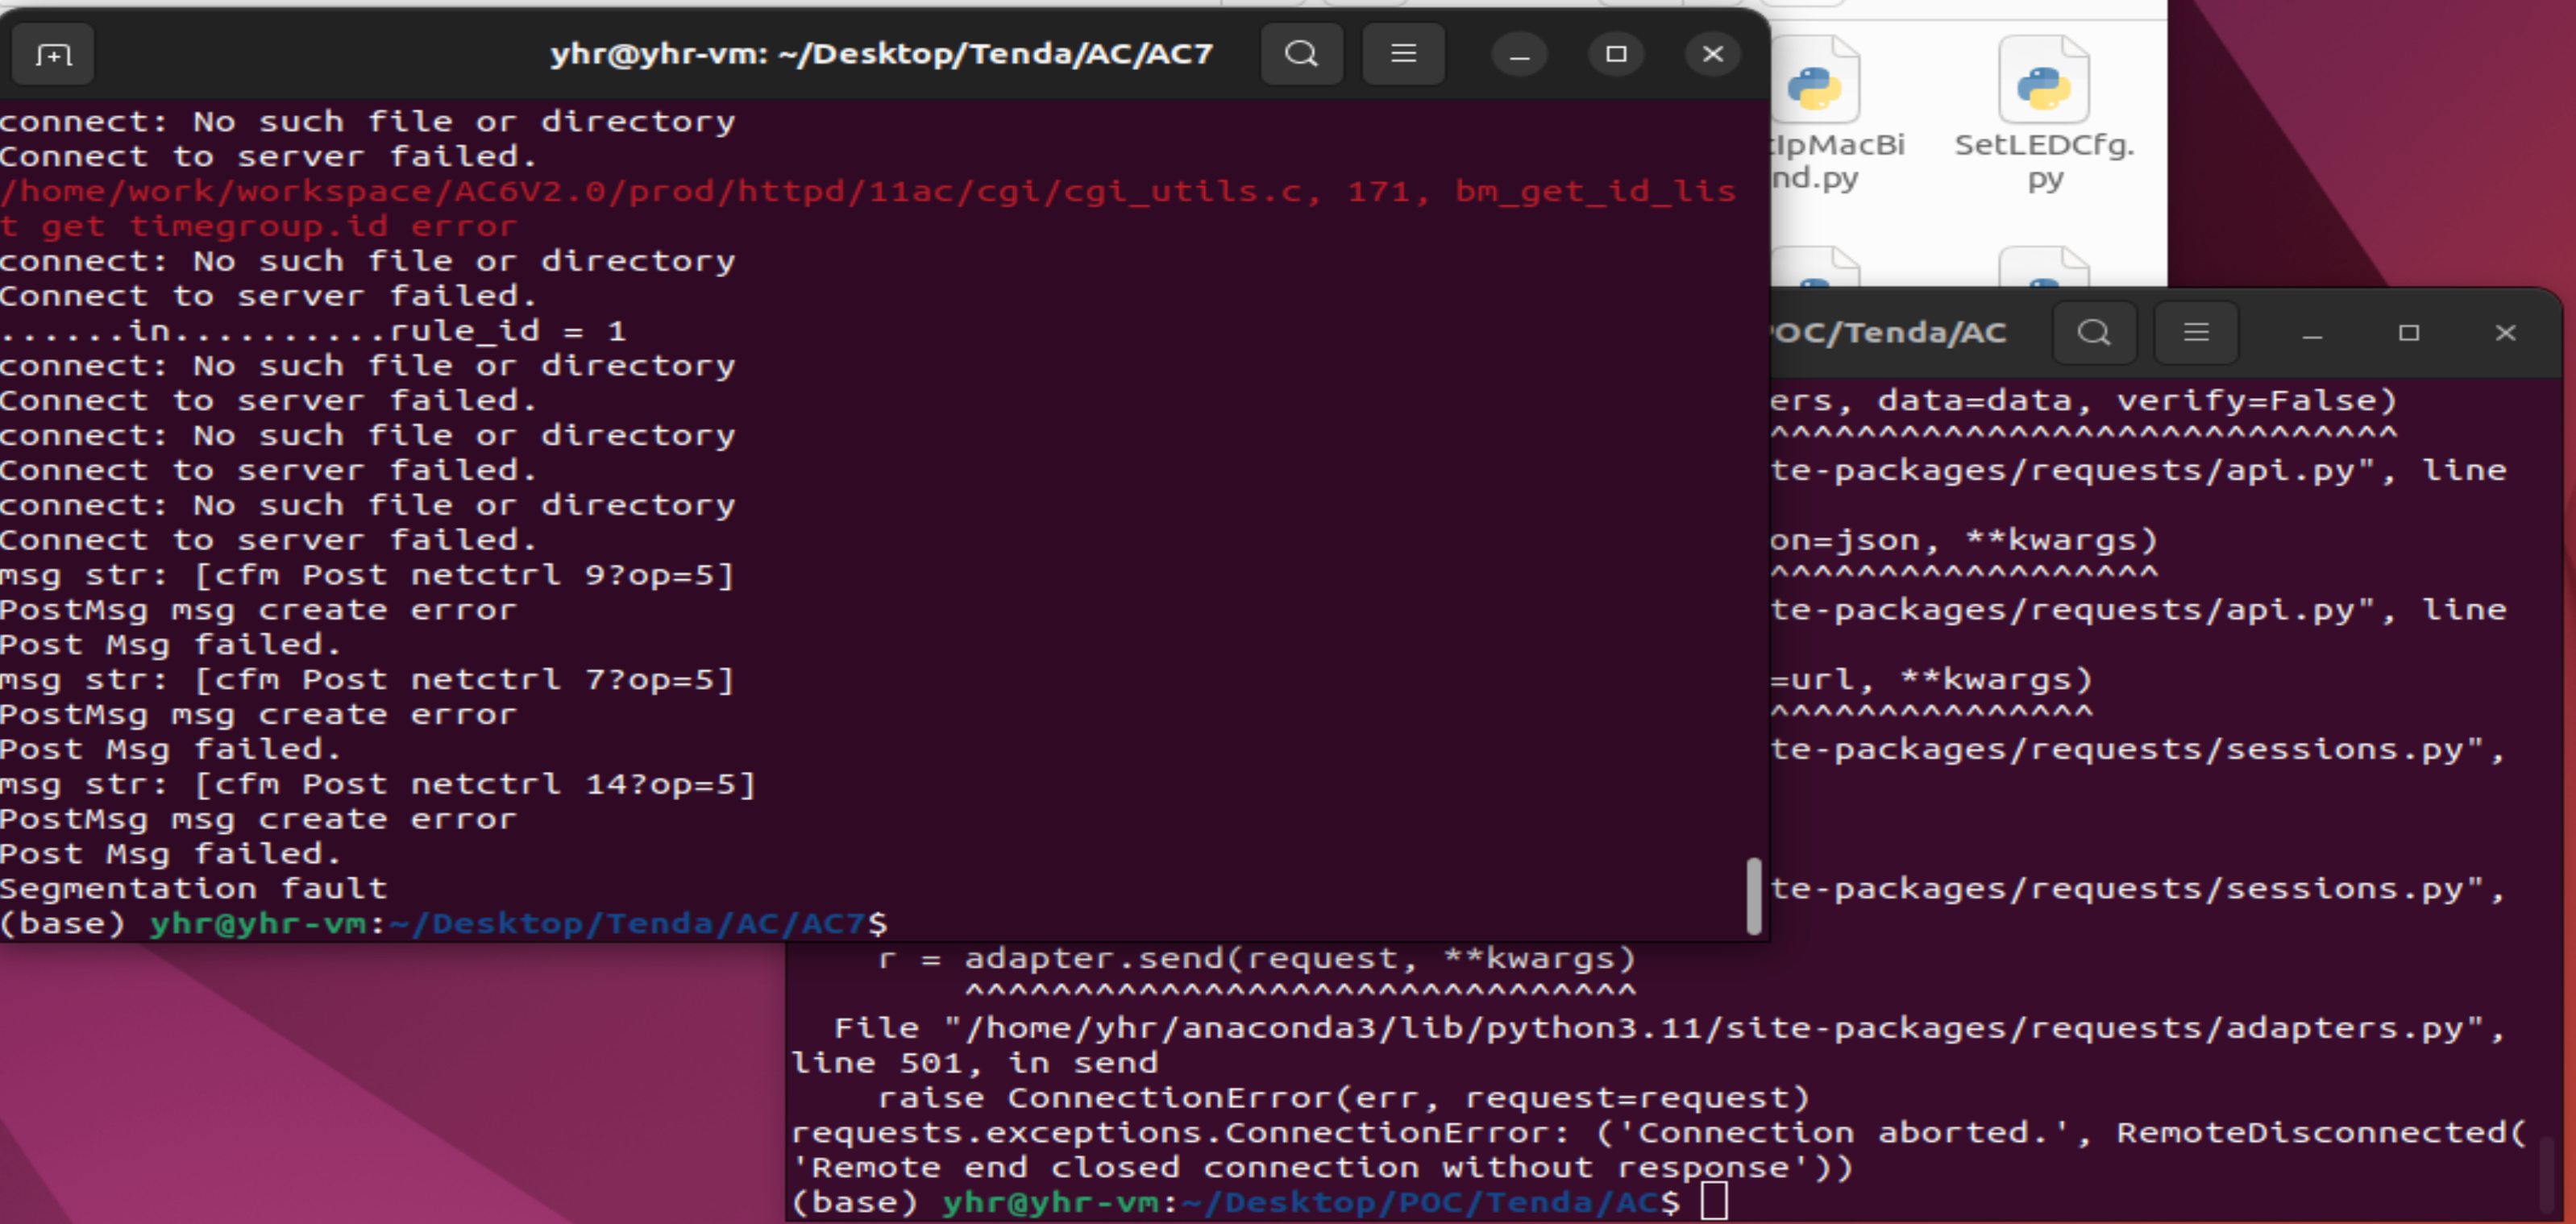Close the POC/Tenda/AC terminal window
Viewport: 2576px width, 1224px height.
click(x=2505, y=333)
